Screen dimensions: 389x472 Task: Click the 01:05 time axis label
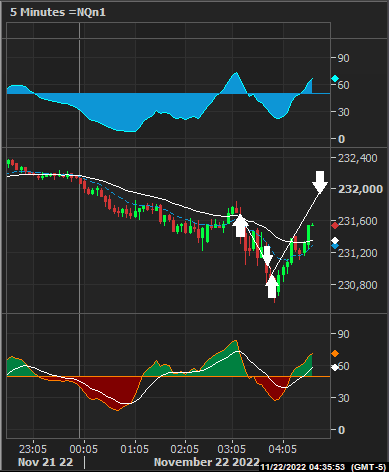(135, 449)
